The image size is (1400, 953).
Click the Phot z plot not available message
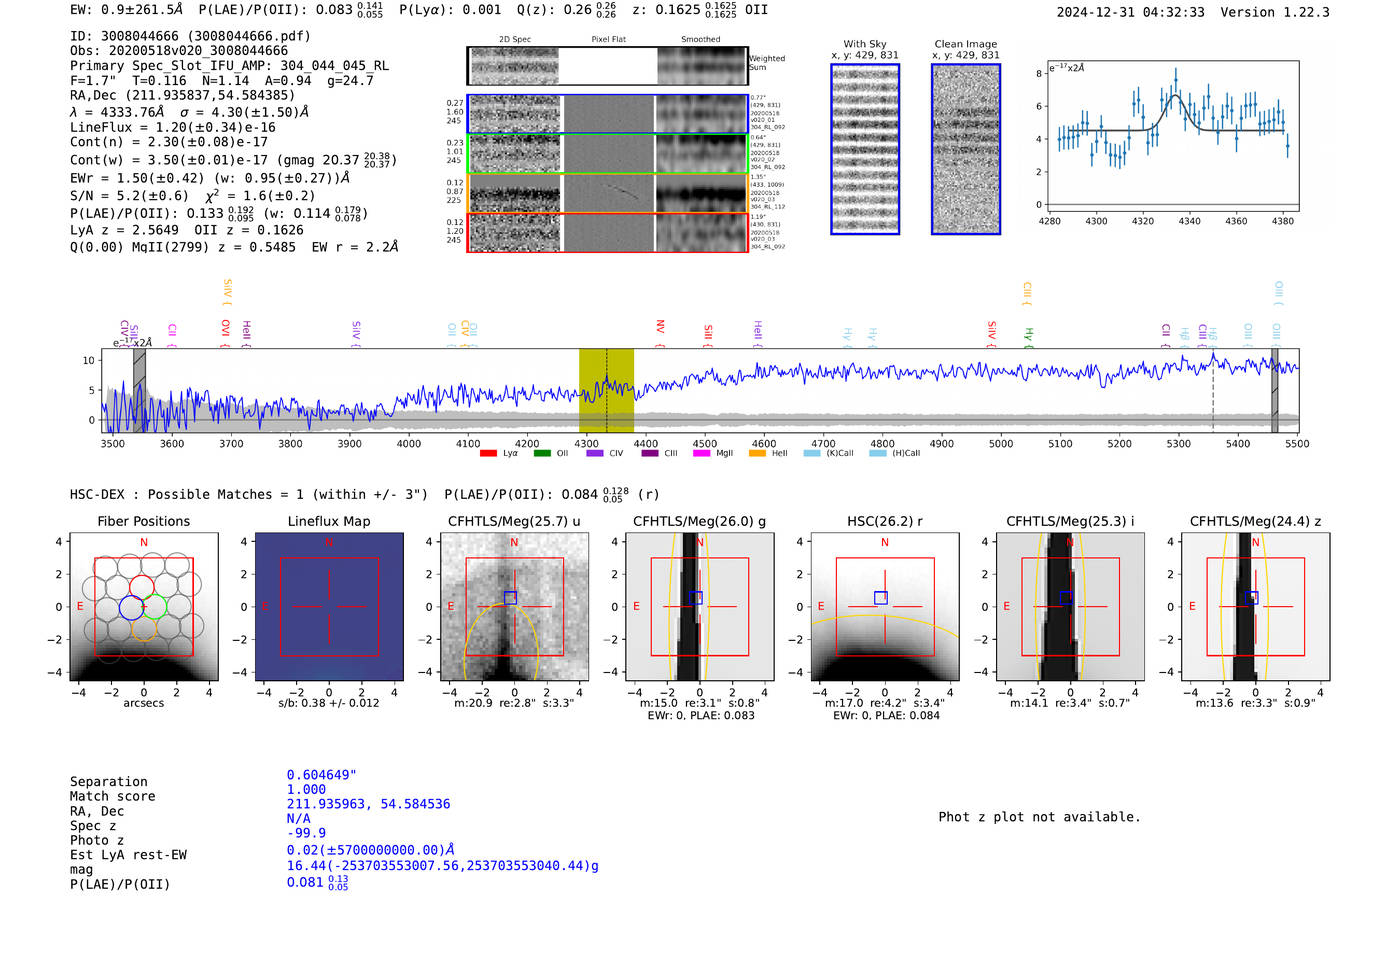click(1039, 817)
